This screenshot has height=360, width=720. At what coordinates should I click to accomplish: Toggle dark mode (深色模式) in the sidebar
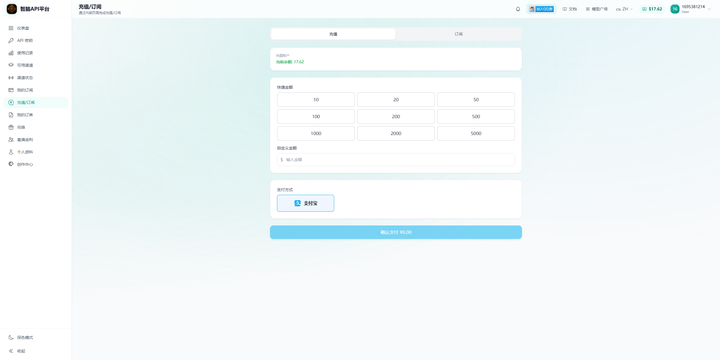tap(36, 338)
